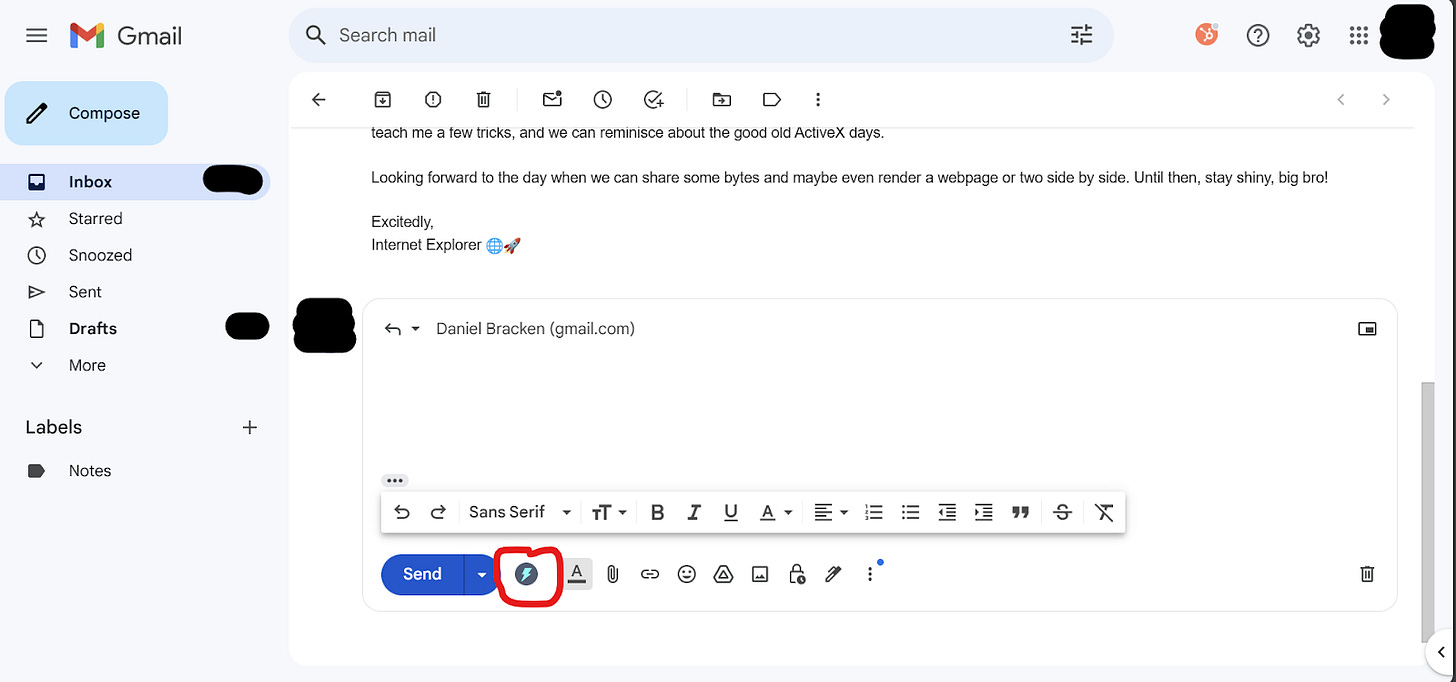Open the Support help icon

[1258, 35]
